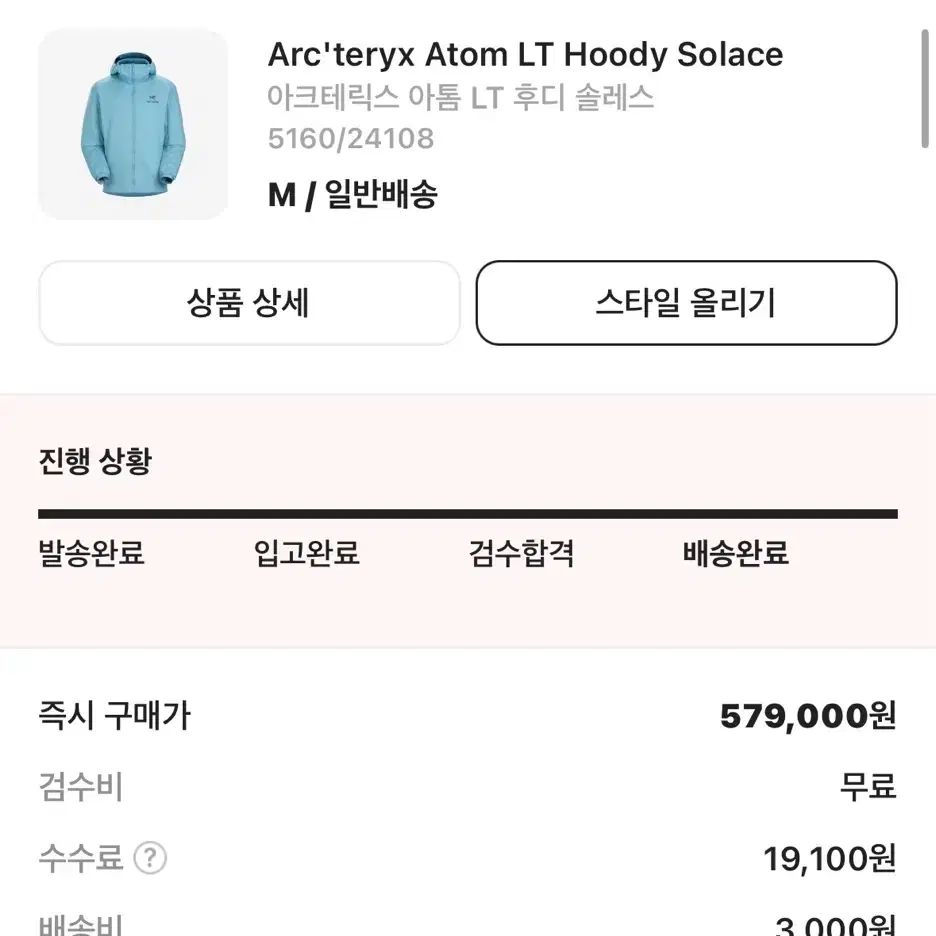
Task: Click the M / 일반배송 size option text
Action: (353, 195)
